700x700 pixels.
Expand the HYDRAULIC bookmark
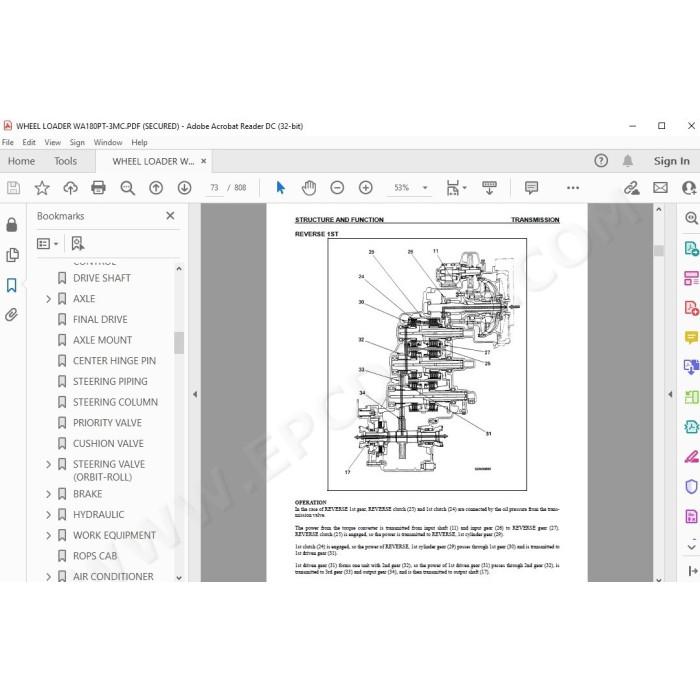tap(48, 515)
